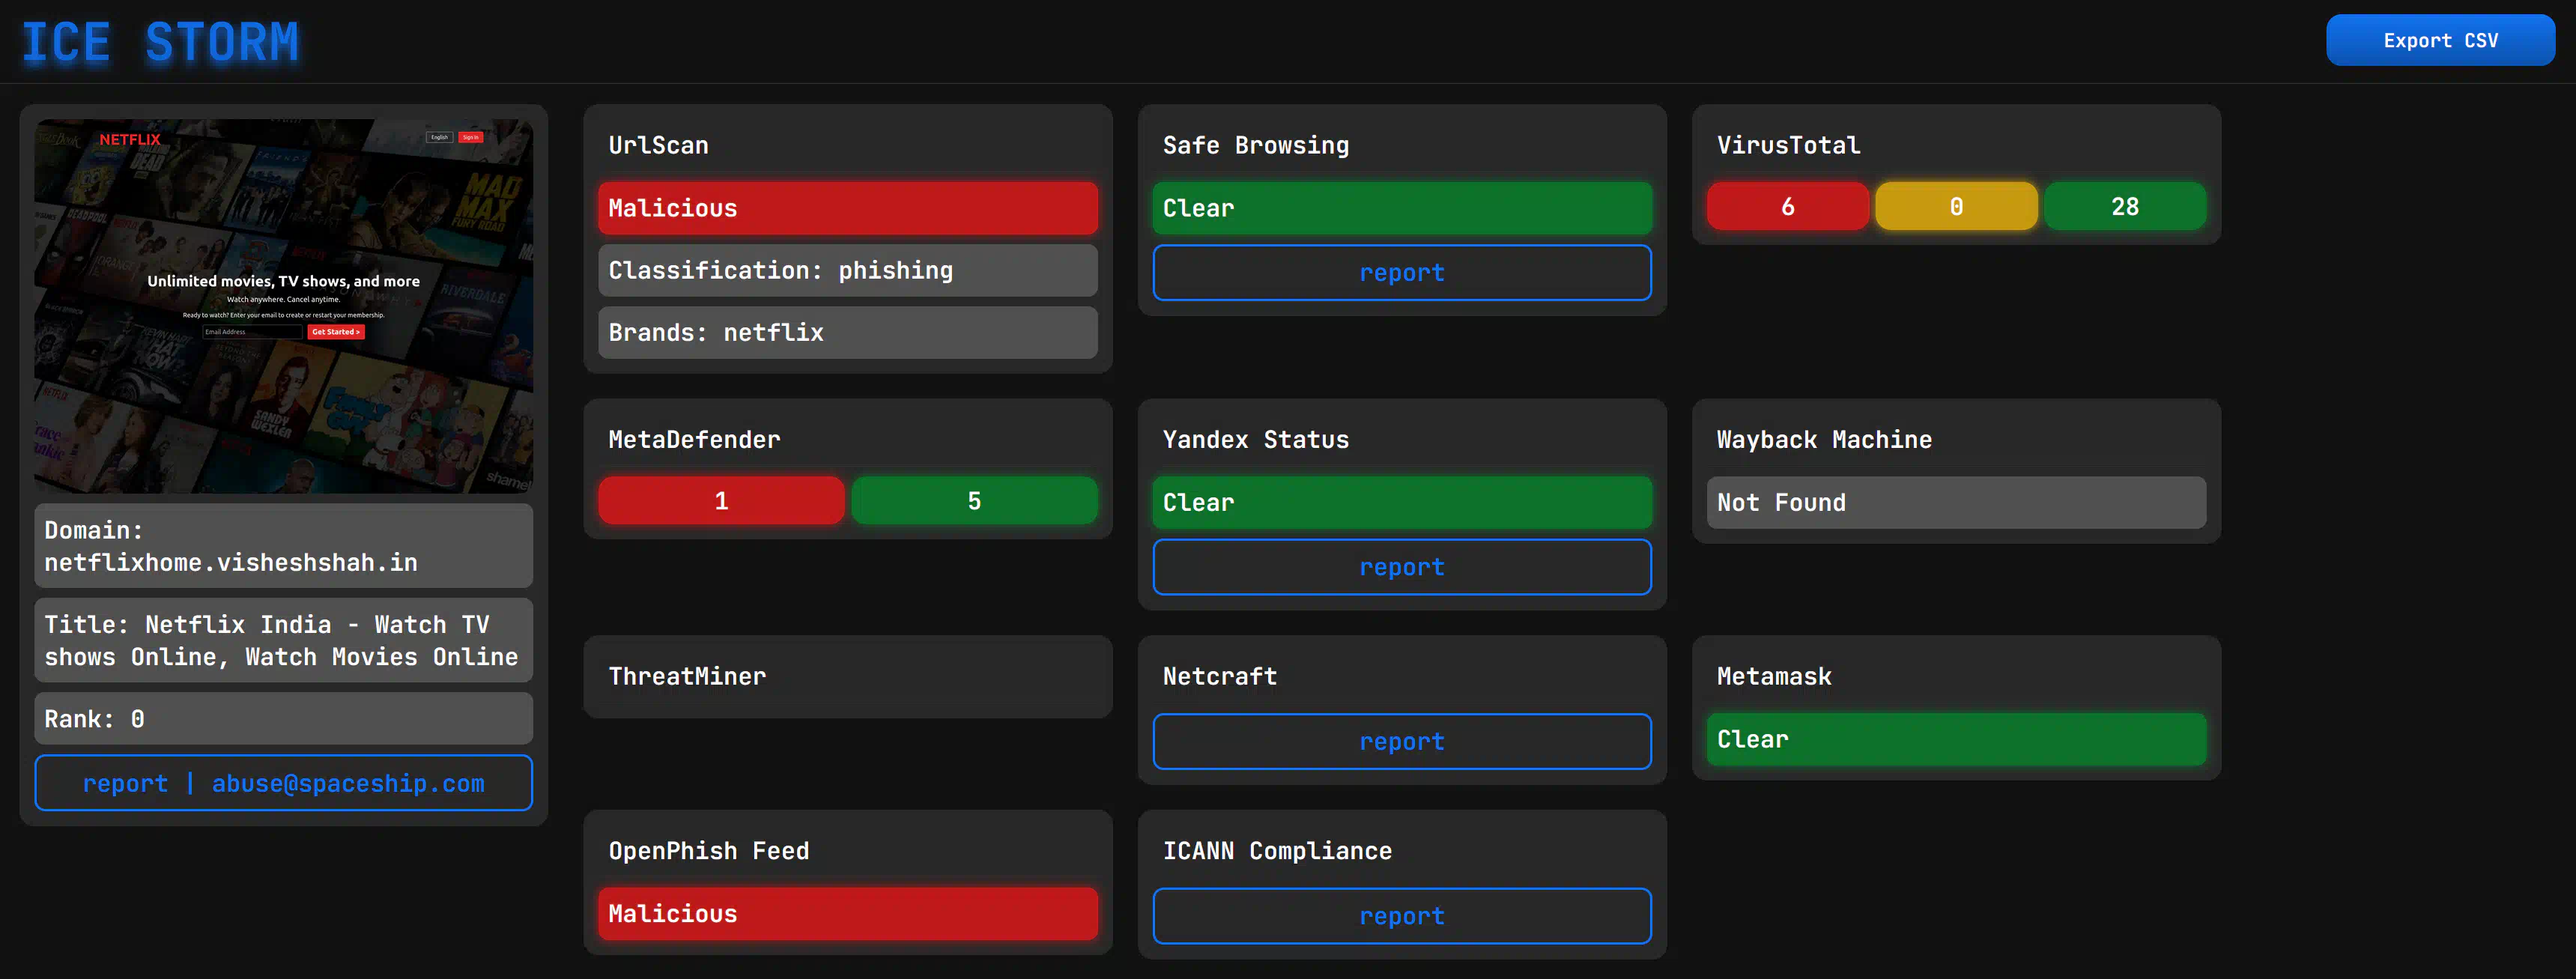2576x979 pixels.
Task: Click the Yandex Status report button
Action: 1401,567
